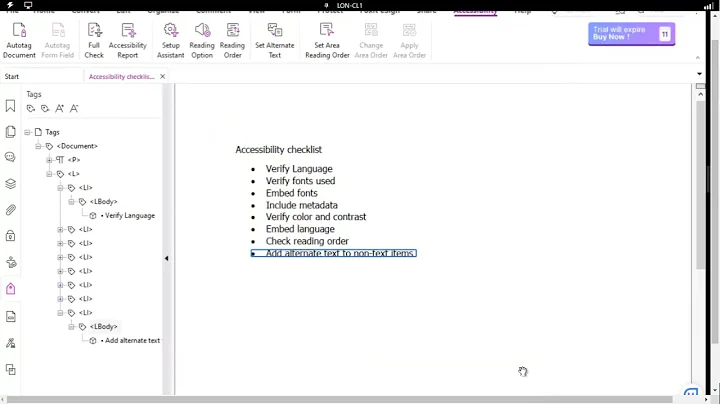Click the horizontal scrollbar at the bottom
720x404 pixels.
point(340,399)
